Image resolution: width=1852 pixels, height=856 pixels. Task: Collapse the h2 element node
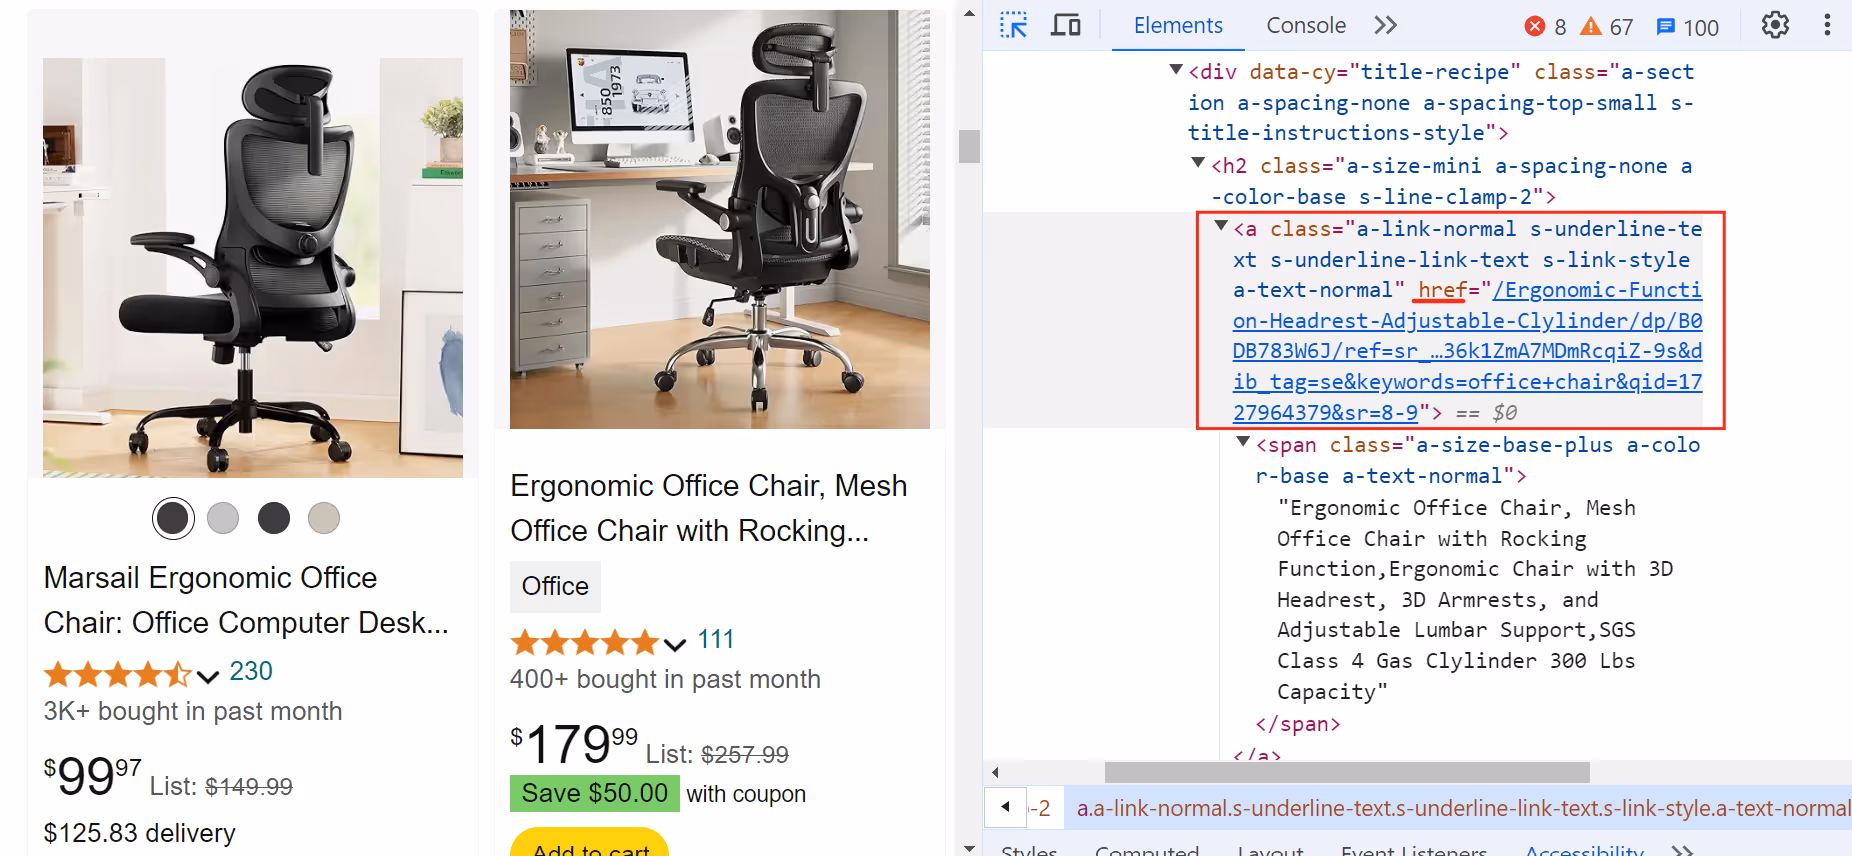pos(1198,163)
